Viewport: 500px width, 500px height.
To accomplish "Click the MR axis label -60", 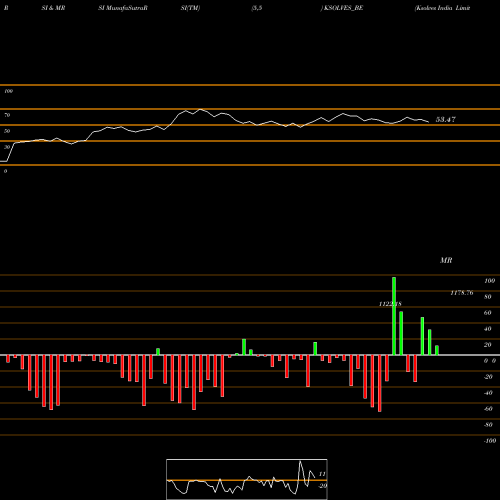I will tap(488, 409).
